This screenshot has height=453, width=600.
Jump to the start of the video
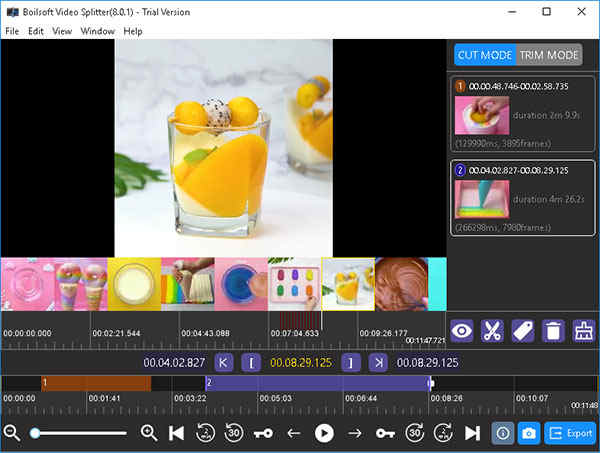pos(177,433)
